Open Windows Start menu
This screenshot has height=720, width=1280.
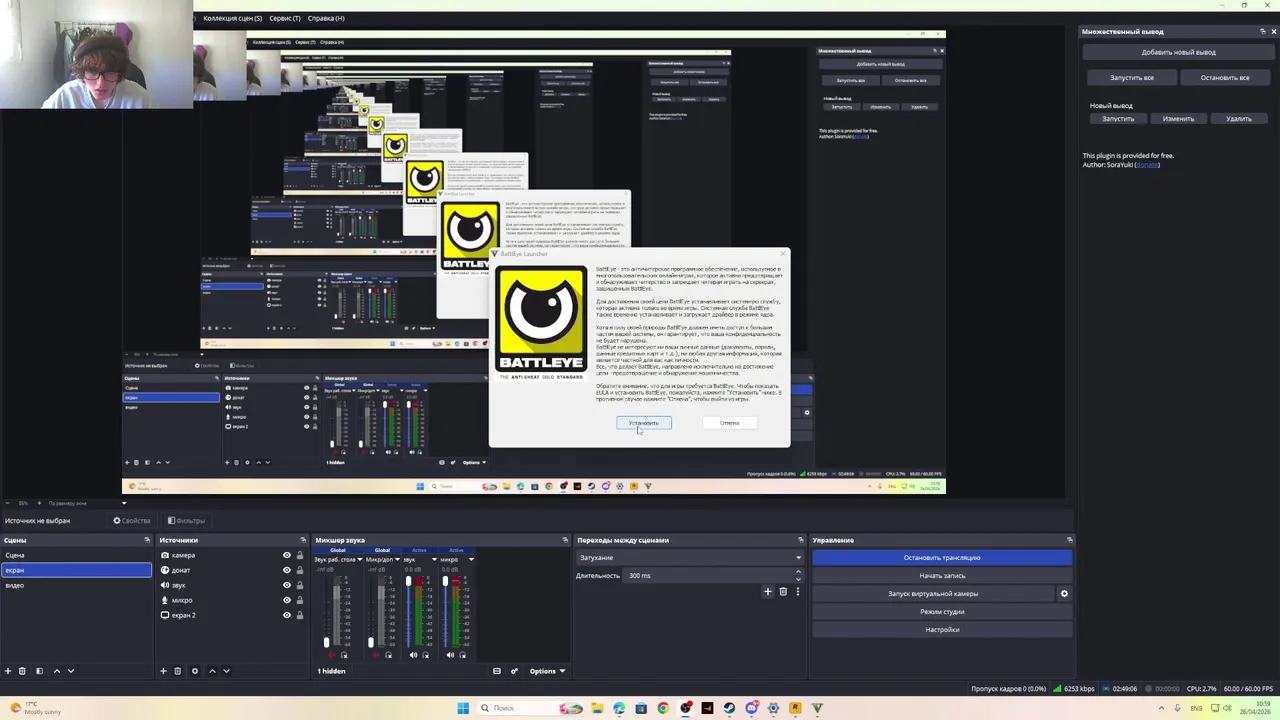pyautogui.click(x=463, y=708)
